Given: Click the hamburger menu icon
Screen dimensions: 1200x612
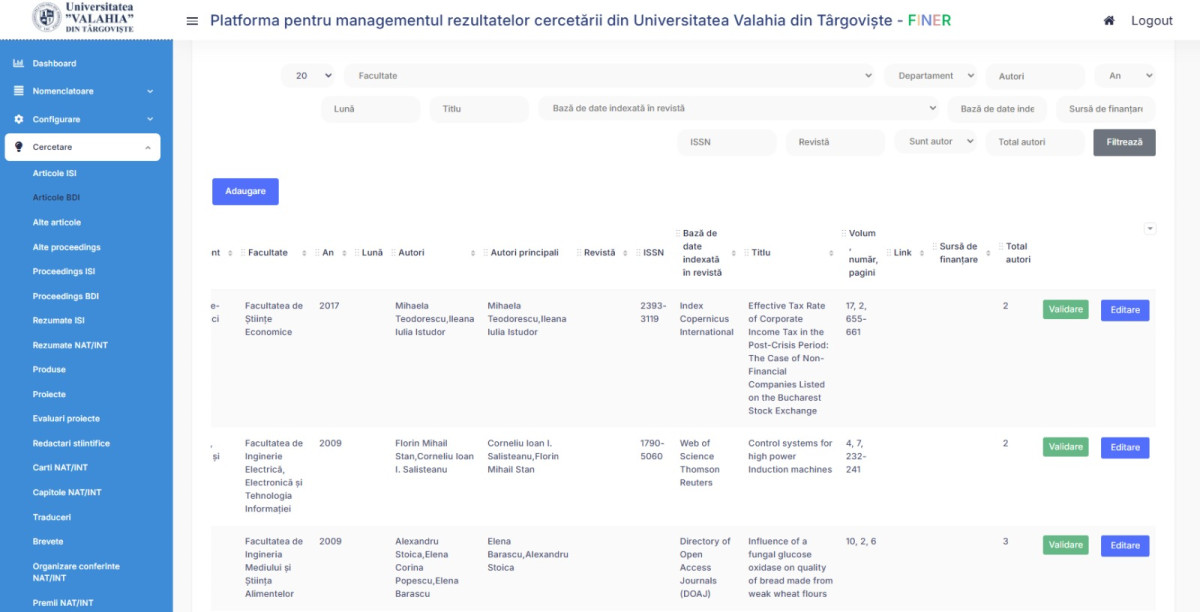Looking at the screenshot, I should (192, 21).
